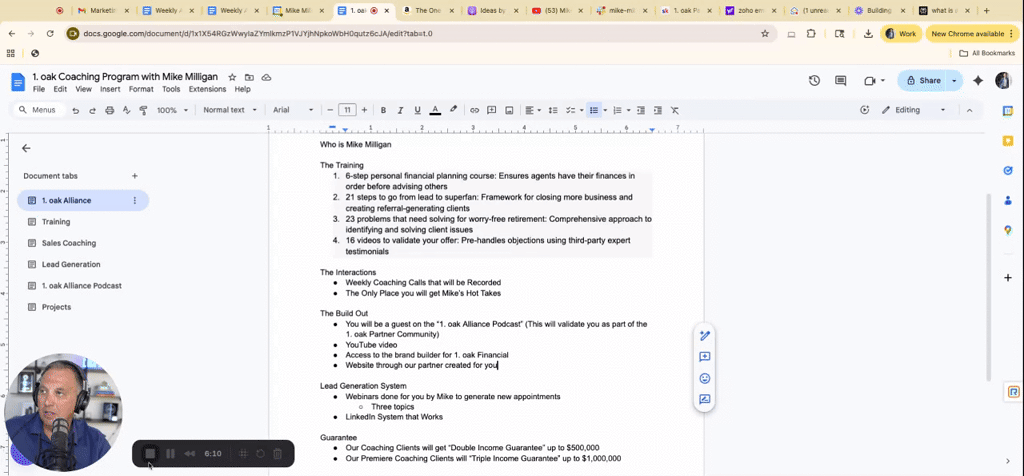Click the Gemini sparkle icon
The height and width of the screenshot is (476, 1024).
[978, 80]
